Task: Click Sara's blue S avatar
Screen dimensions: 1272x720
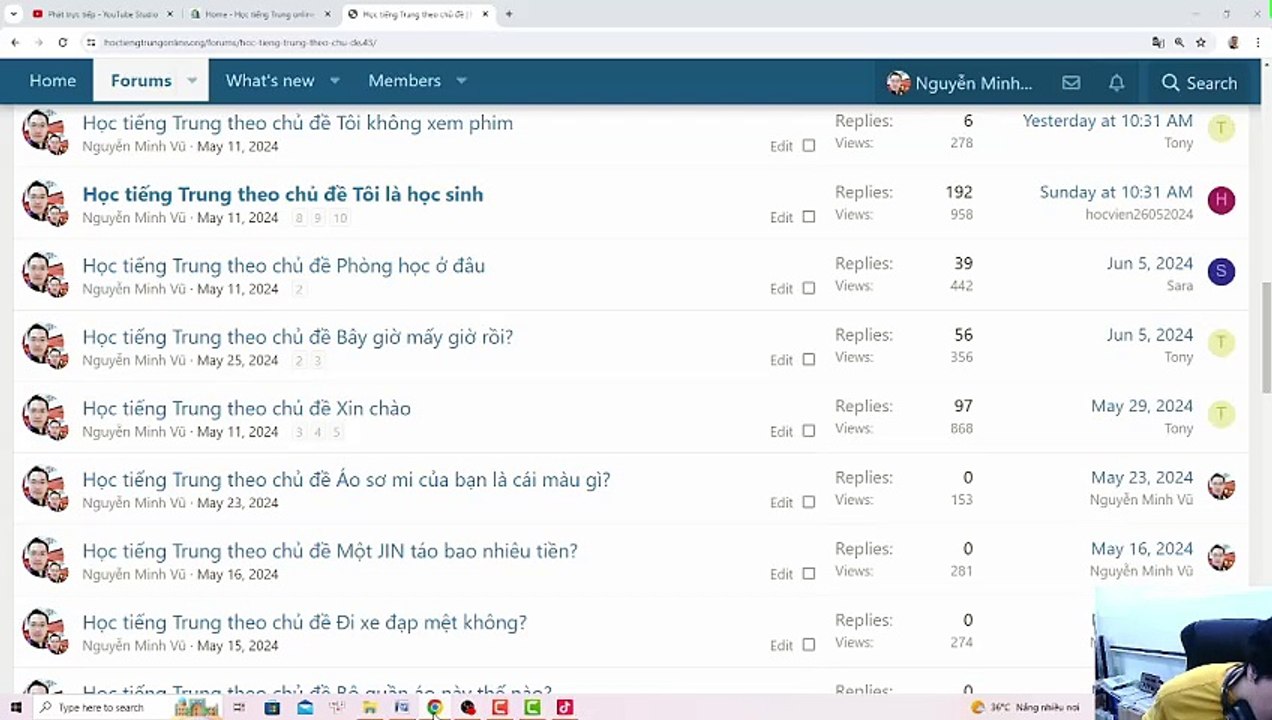Action: point(1221,271)
